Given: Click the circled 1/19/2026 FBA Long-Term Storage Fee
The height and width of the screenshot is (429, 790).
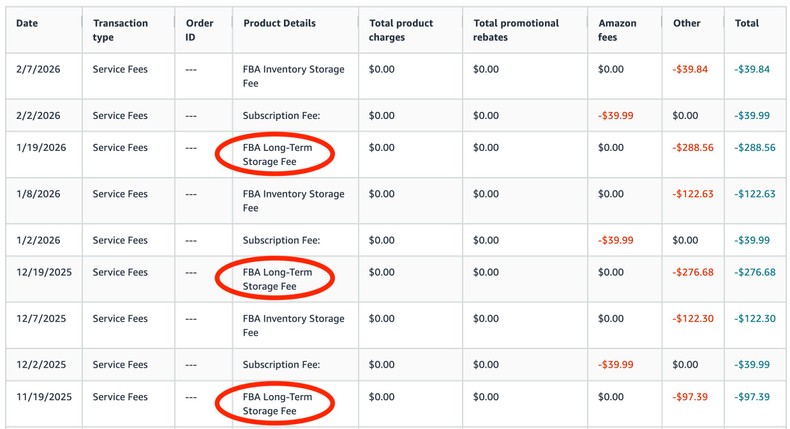Looking at the screenshot, I should tap(277, 154).
